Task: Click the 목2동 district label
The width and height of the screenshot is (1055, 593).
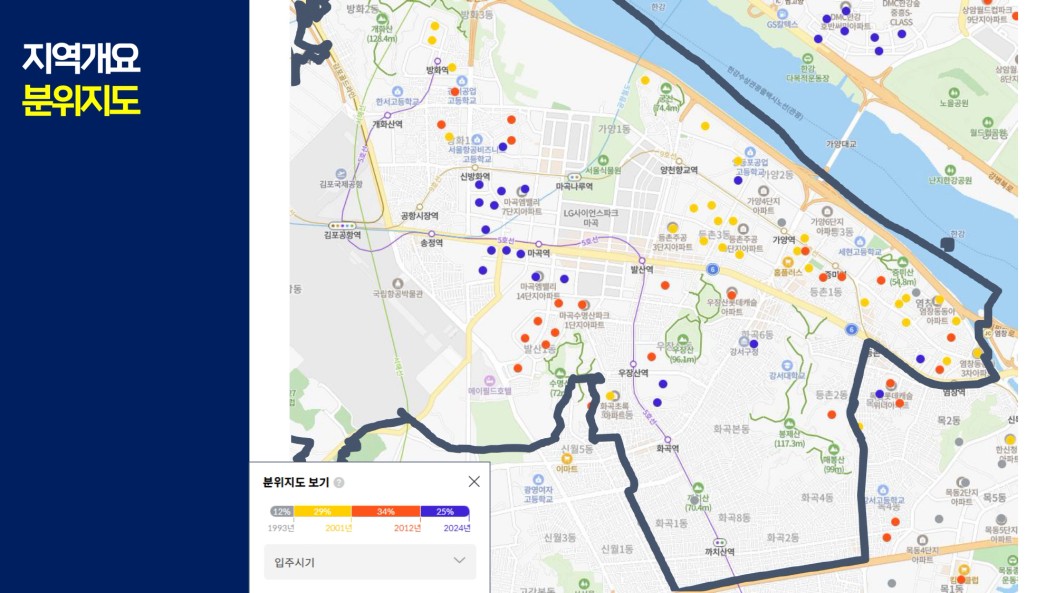Action: 949,421
